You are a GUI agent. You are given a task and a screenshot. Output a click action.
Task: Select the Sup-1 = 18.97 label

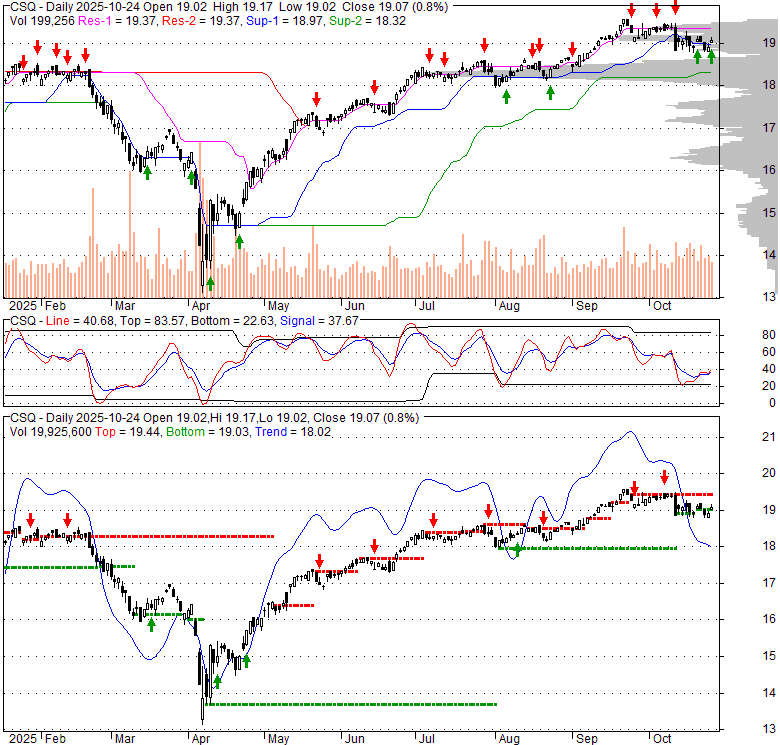click(284, 21)
